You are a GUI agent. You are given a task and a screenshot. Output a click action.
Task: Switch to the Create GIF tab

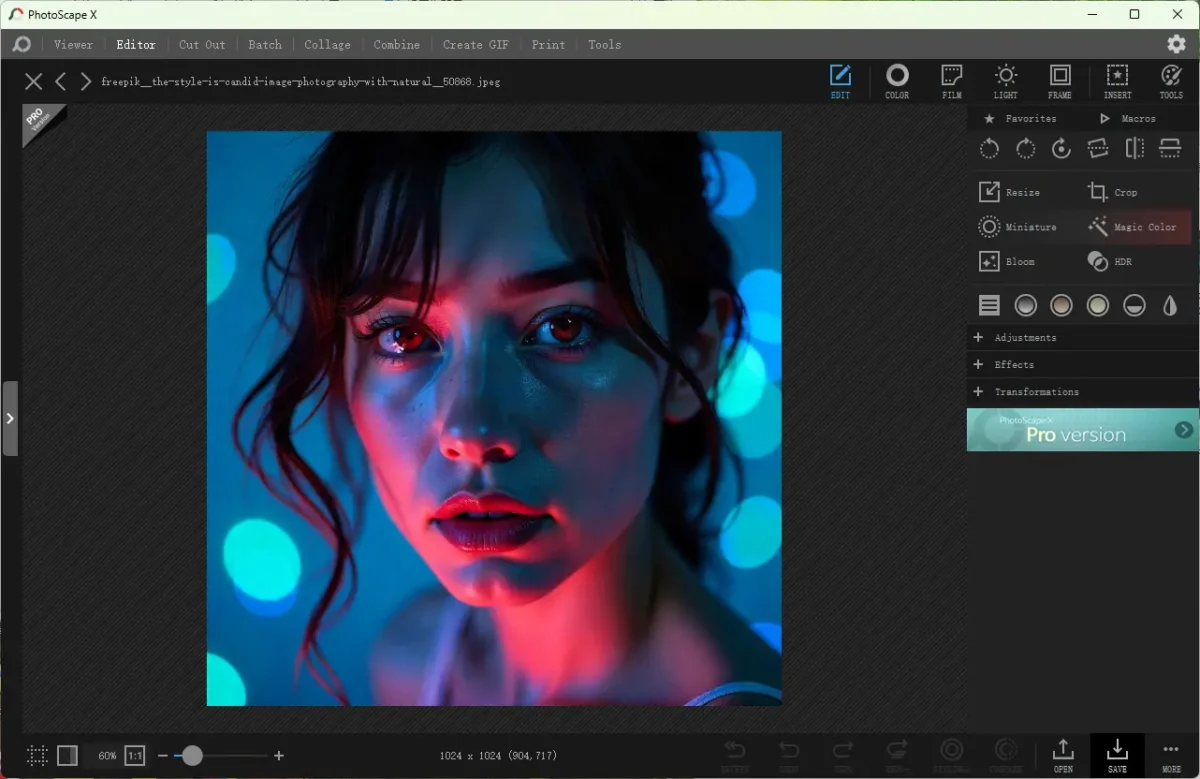pyautogui.click(x=476, y=45)
